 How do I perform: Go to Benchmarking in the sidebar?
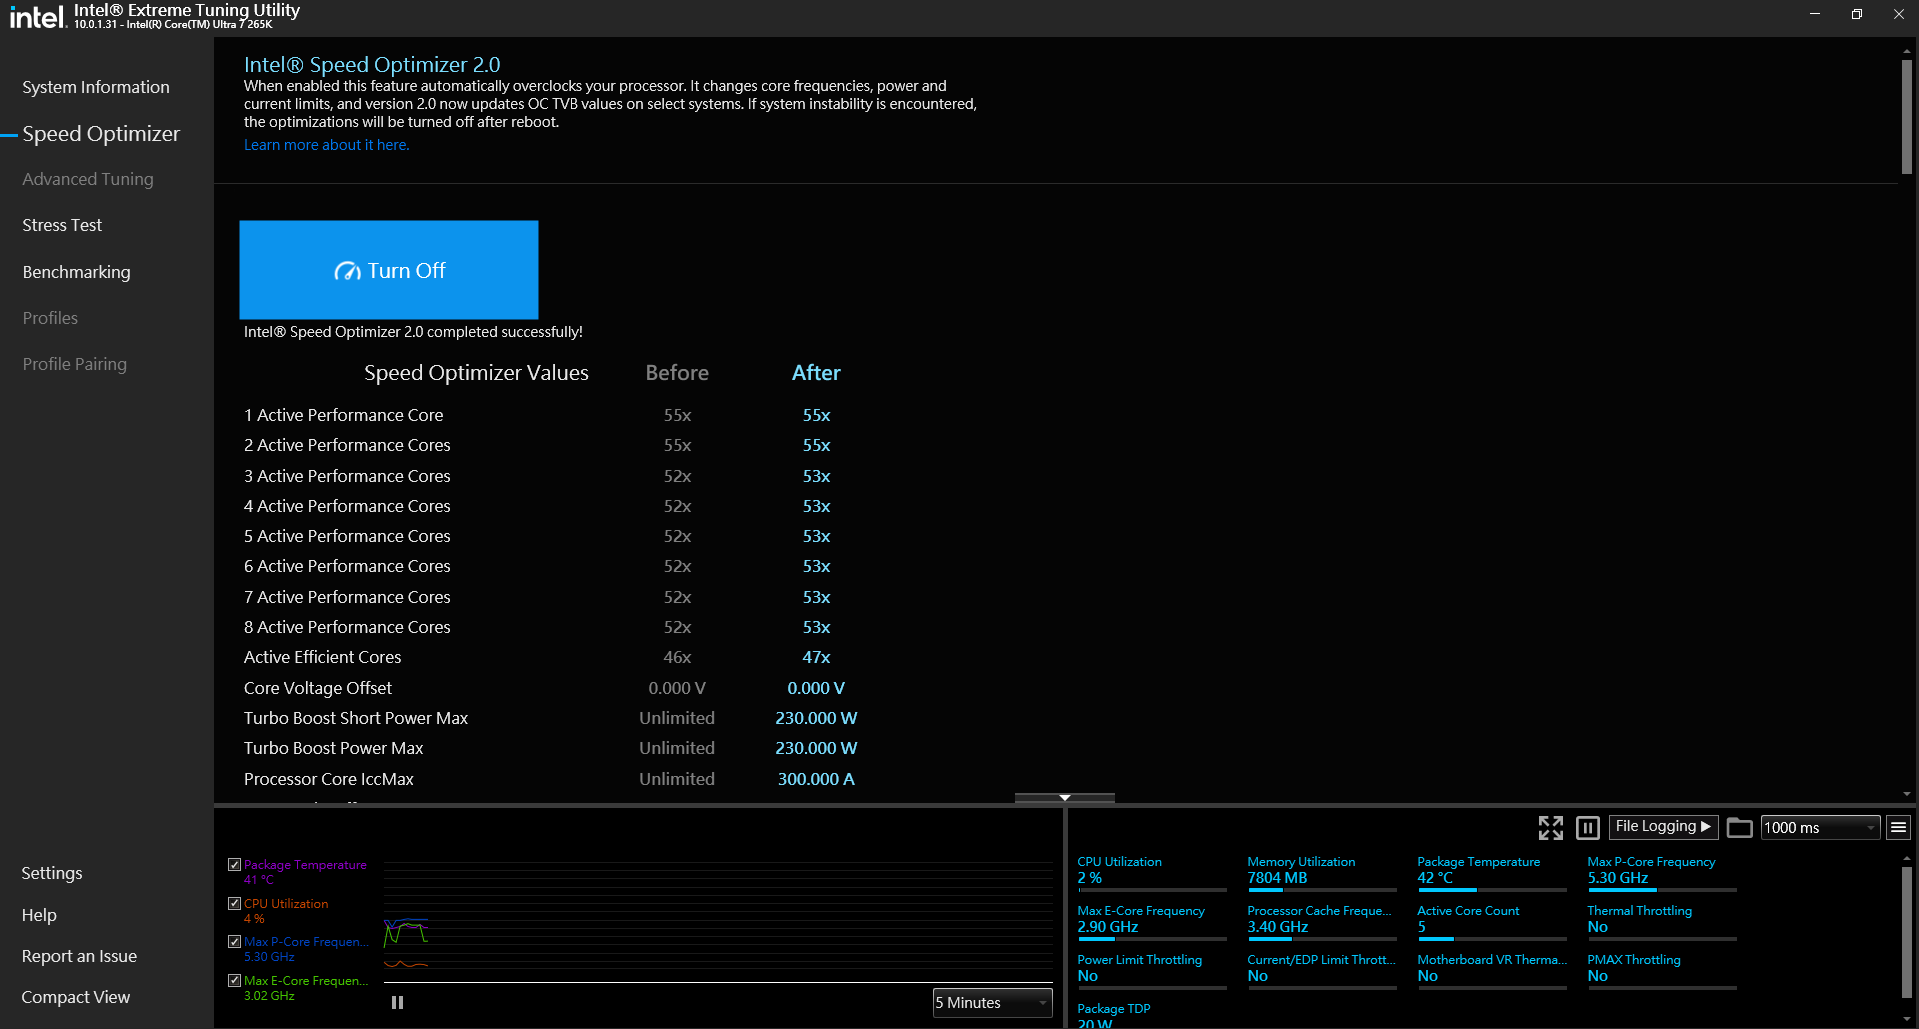76,272
